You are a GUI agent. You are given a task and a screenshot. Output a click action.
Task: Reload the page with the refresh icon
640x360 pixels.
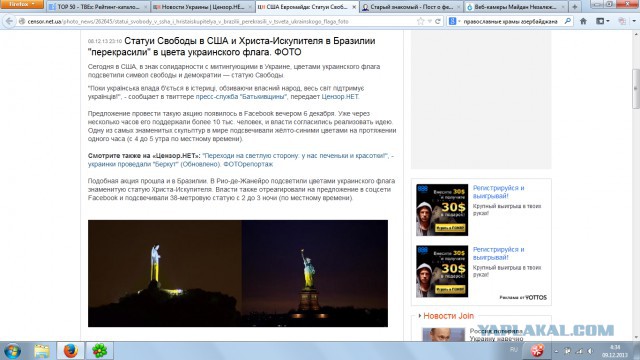[x=438, y=21]
